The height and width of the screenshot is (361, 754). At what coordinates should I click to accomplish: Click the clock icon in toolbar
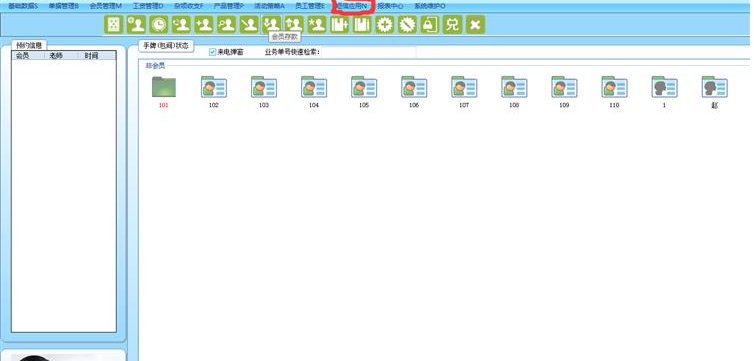159,25
